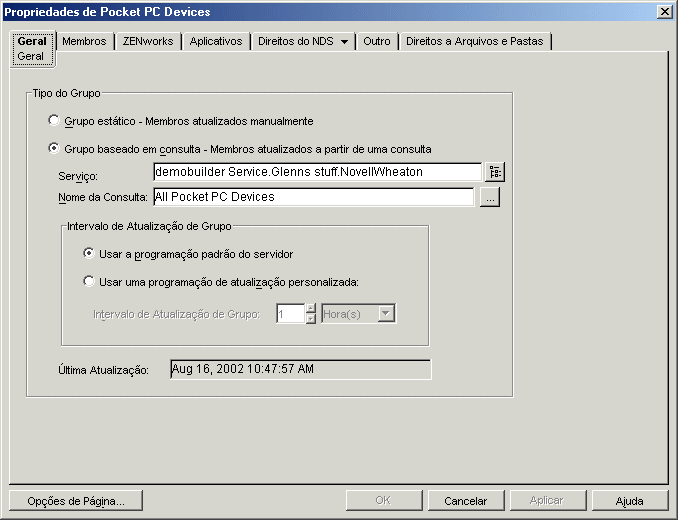This screenshot has height=520, width=678.
Task: Click the Última Atualização date field
Action: [301, 369]
